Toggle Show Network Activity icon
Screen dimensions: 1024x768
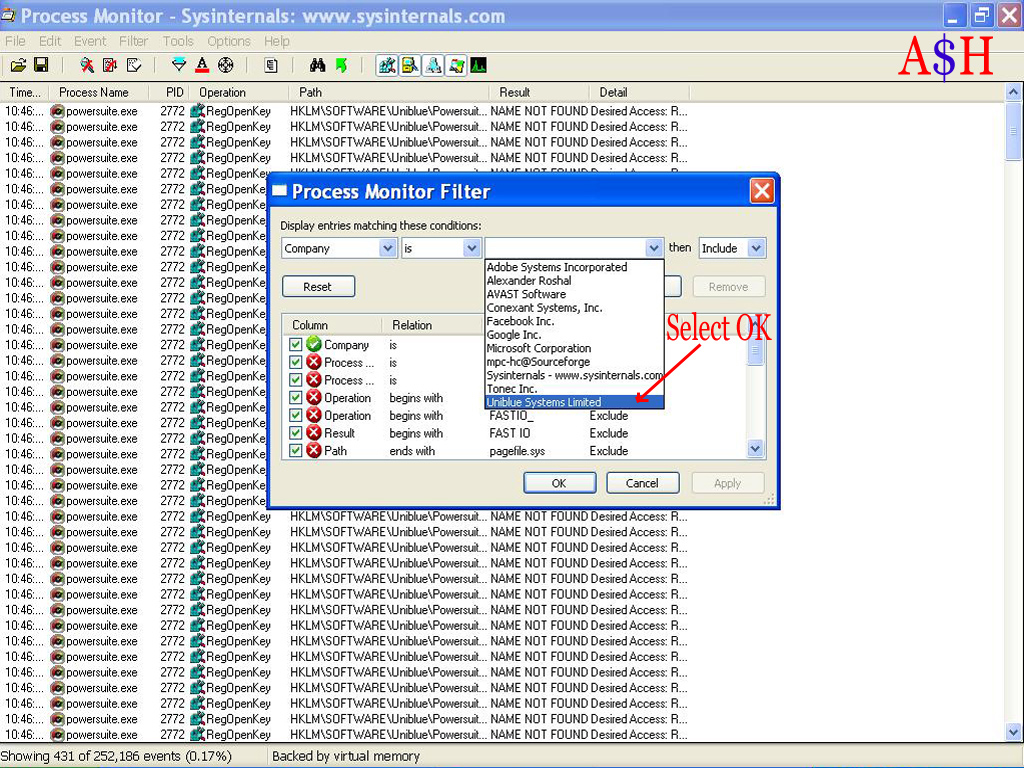[x=433, y=65]
